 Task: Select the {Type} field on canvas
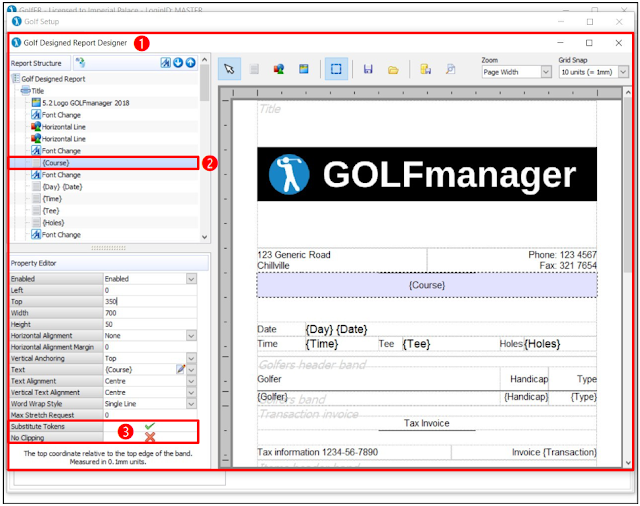point(584,397)
